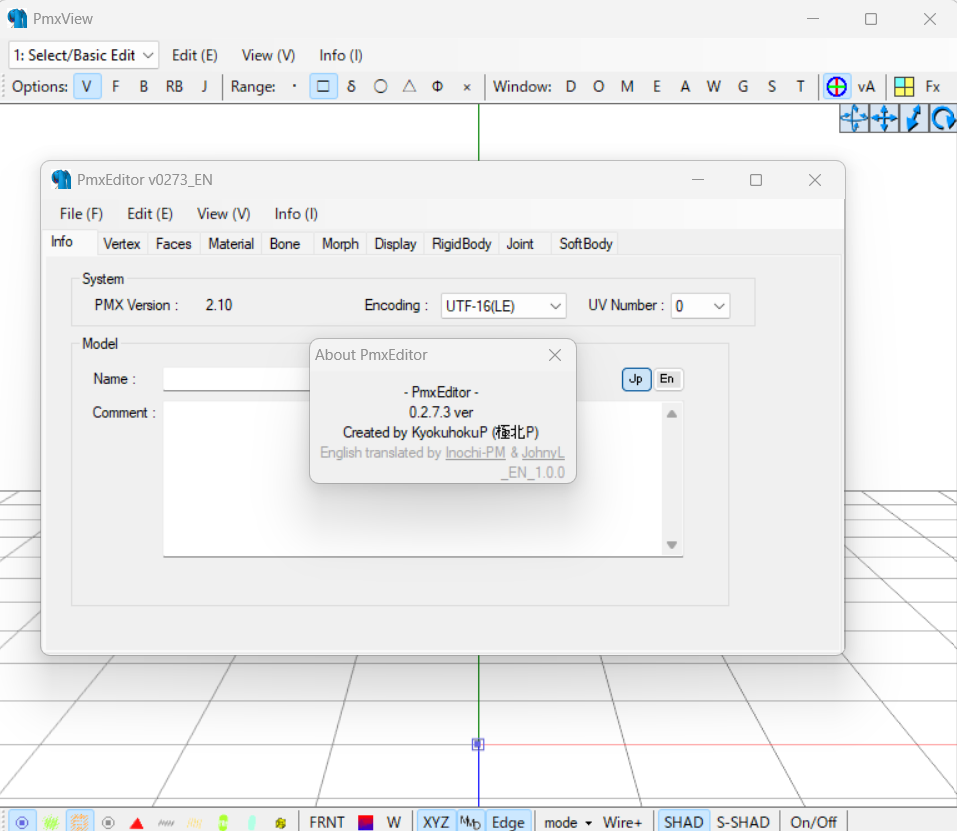
Task: Select the delta-shaped range mode
Action: point(352,86)
